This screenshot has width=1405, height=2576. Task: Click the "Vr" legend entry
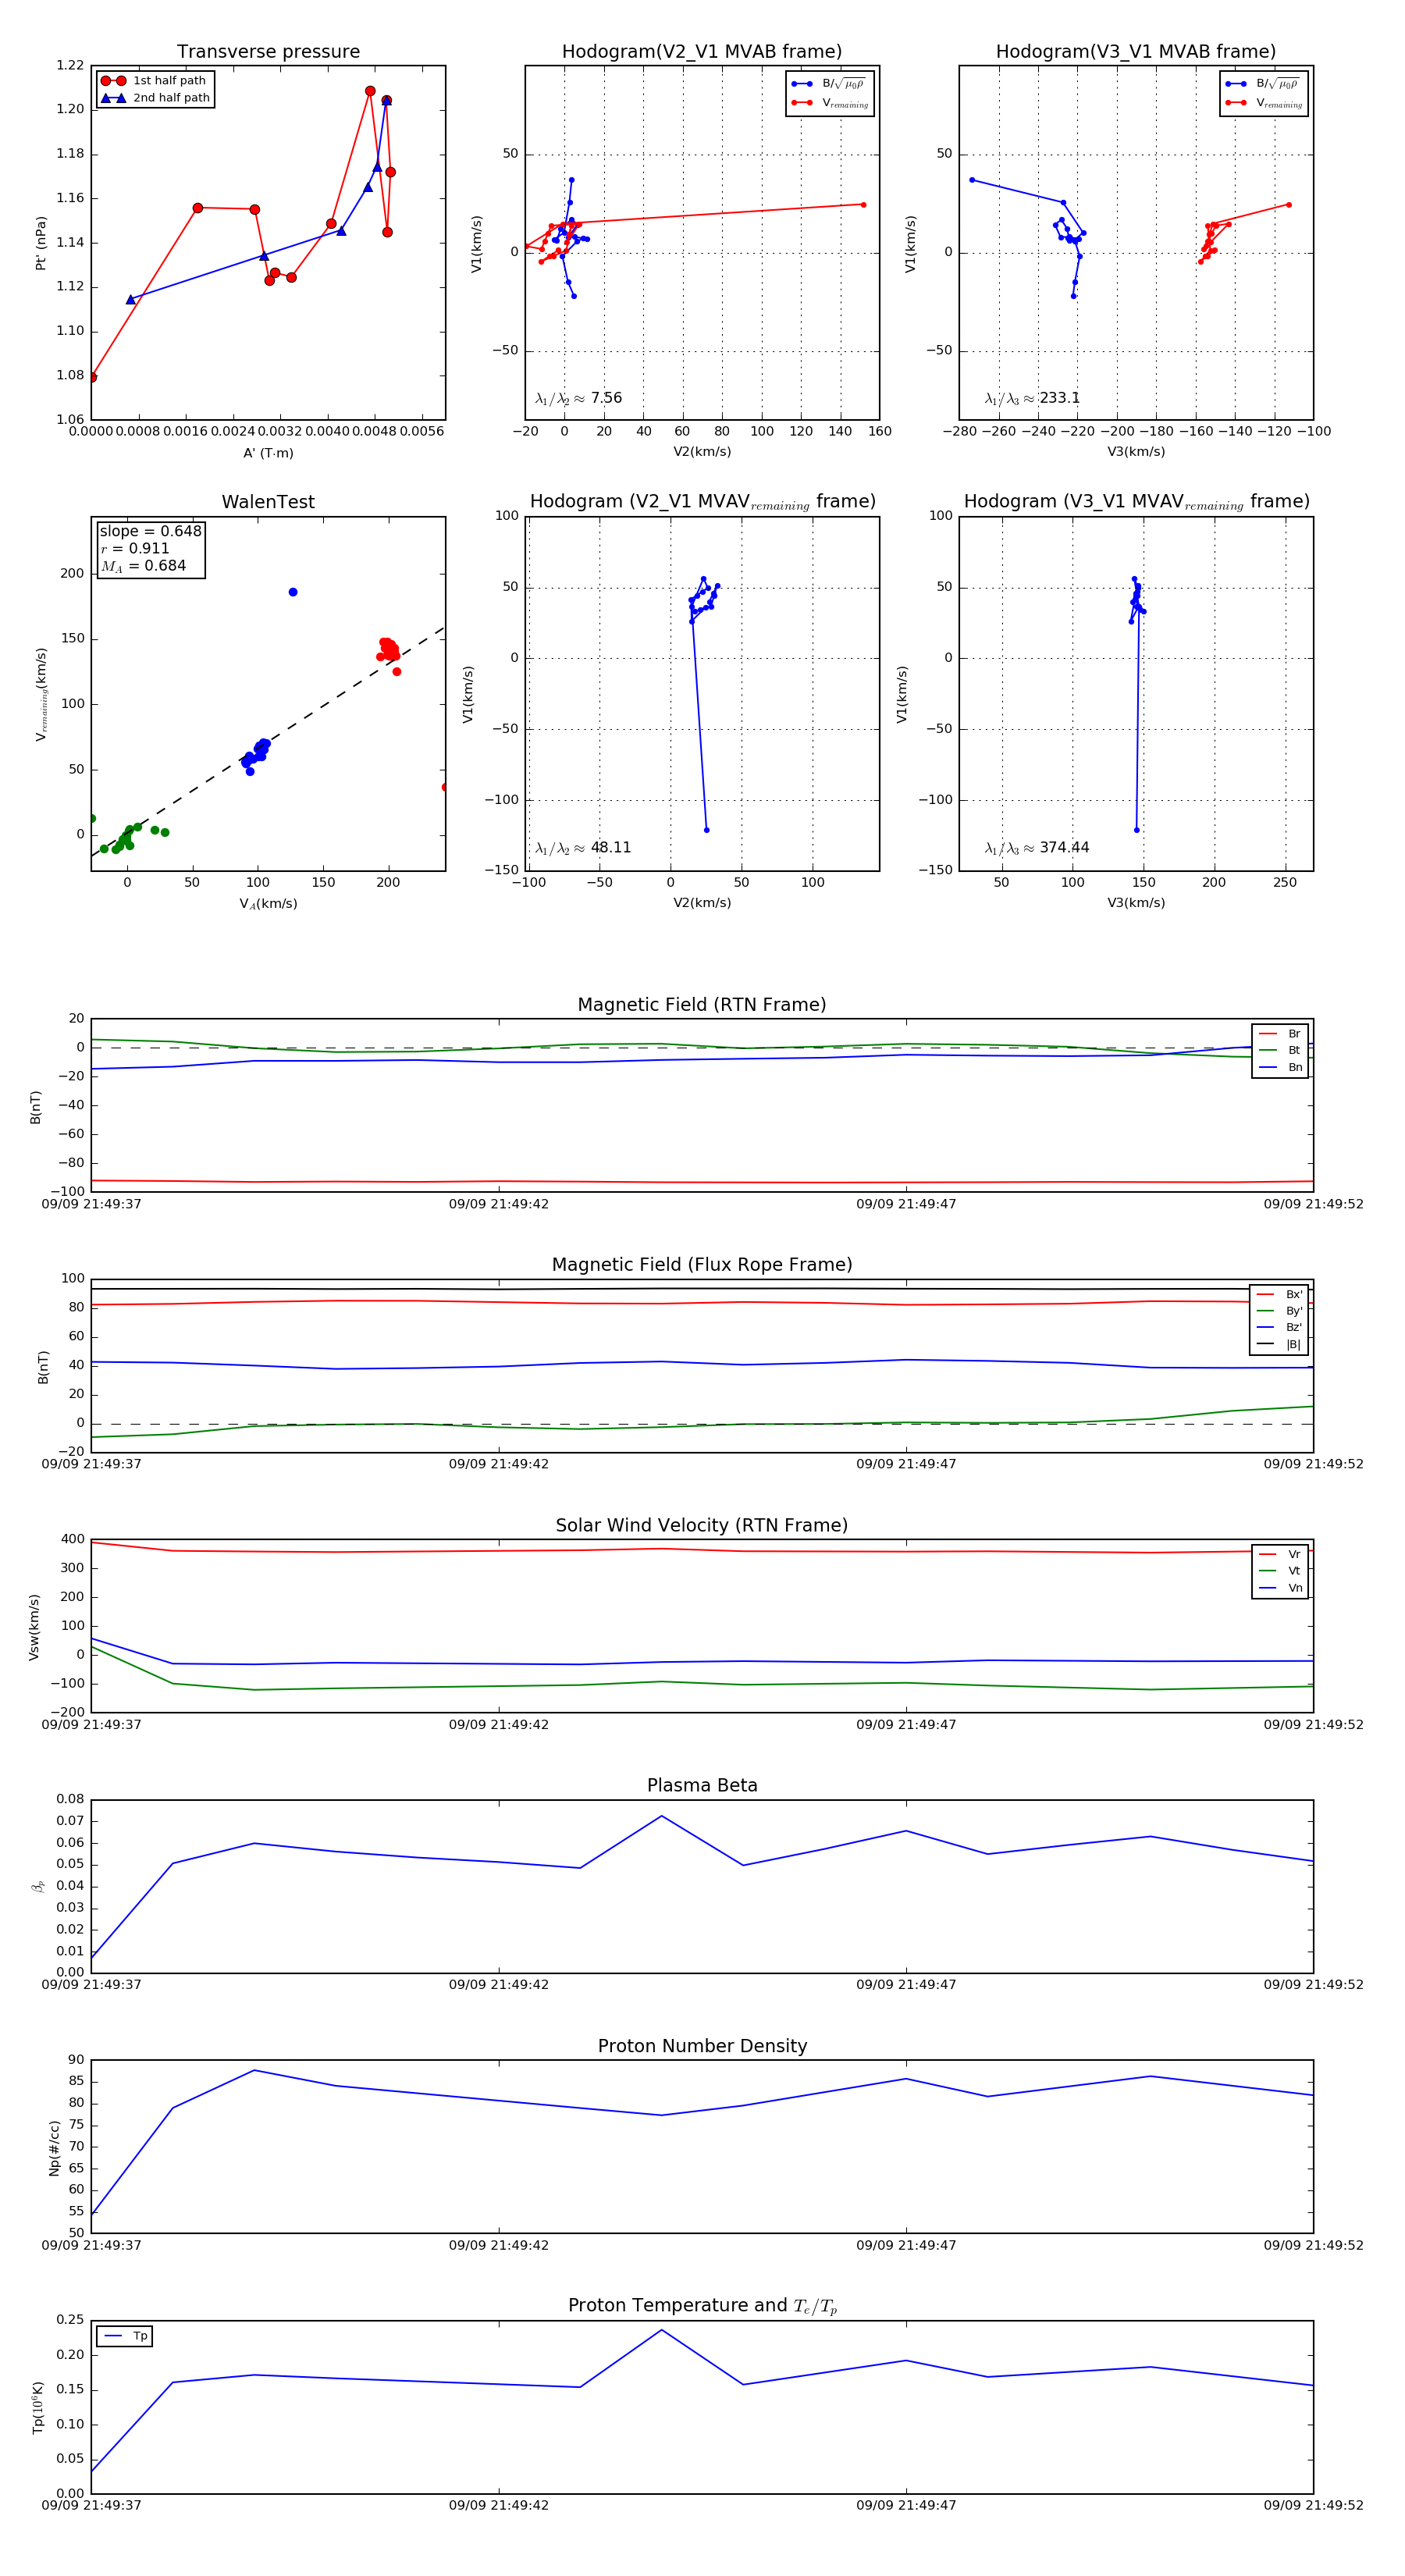click(1280, 1554)
